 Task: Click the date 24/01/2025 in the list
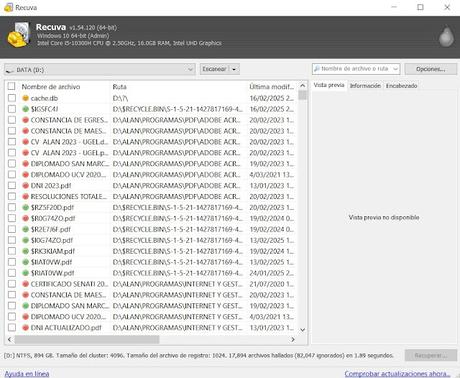[x=272, y=273]
